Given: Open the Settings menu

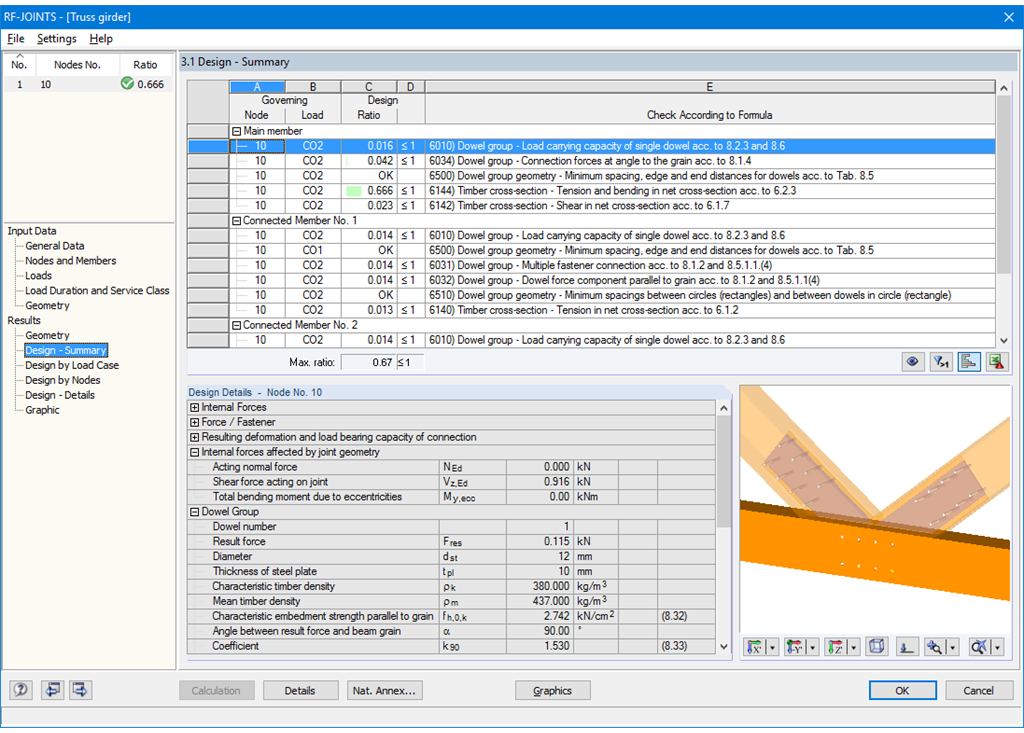Looking at the screenshot, I should click(x=56, y=39).
